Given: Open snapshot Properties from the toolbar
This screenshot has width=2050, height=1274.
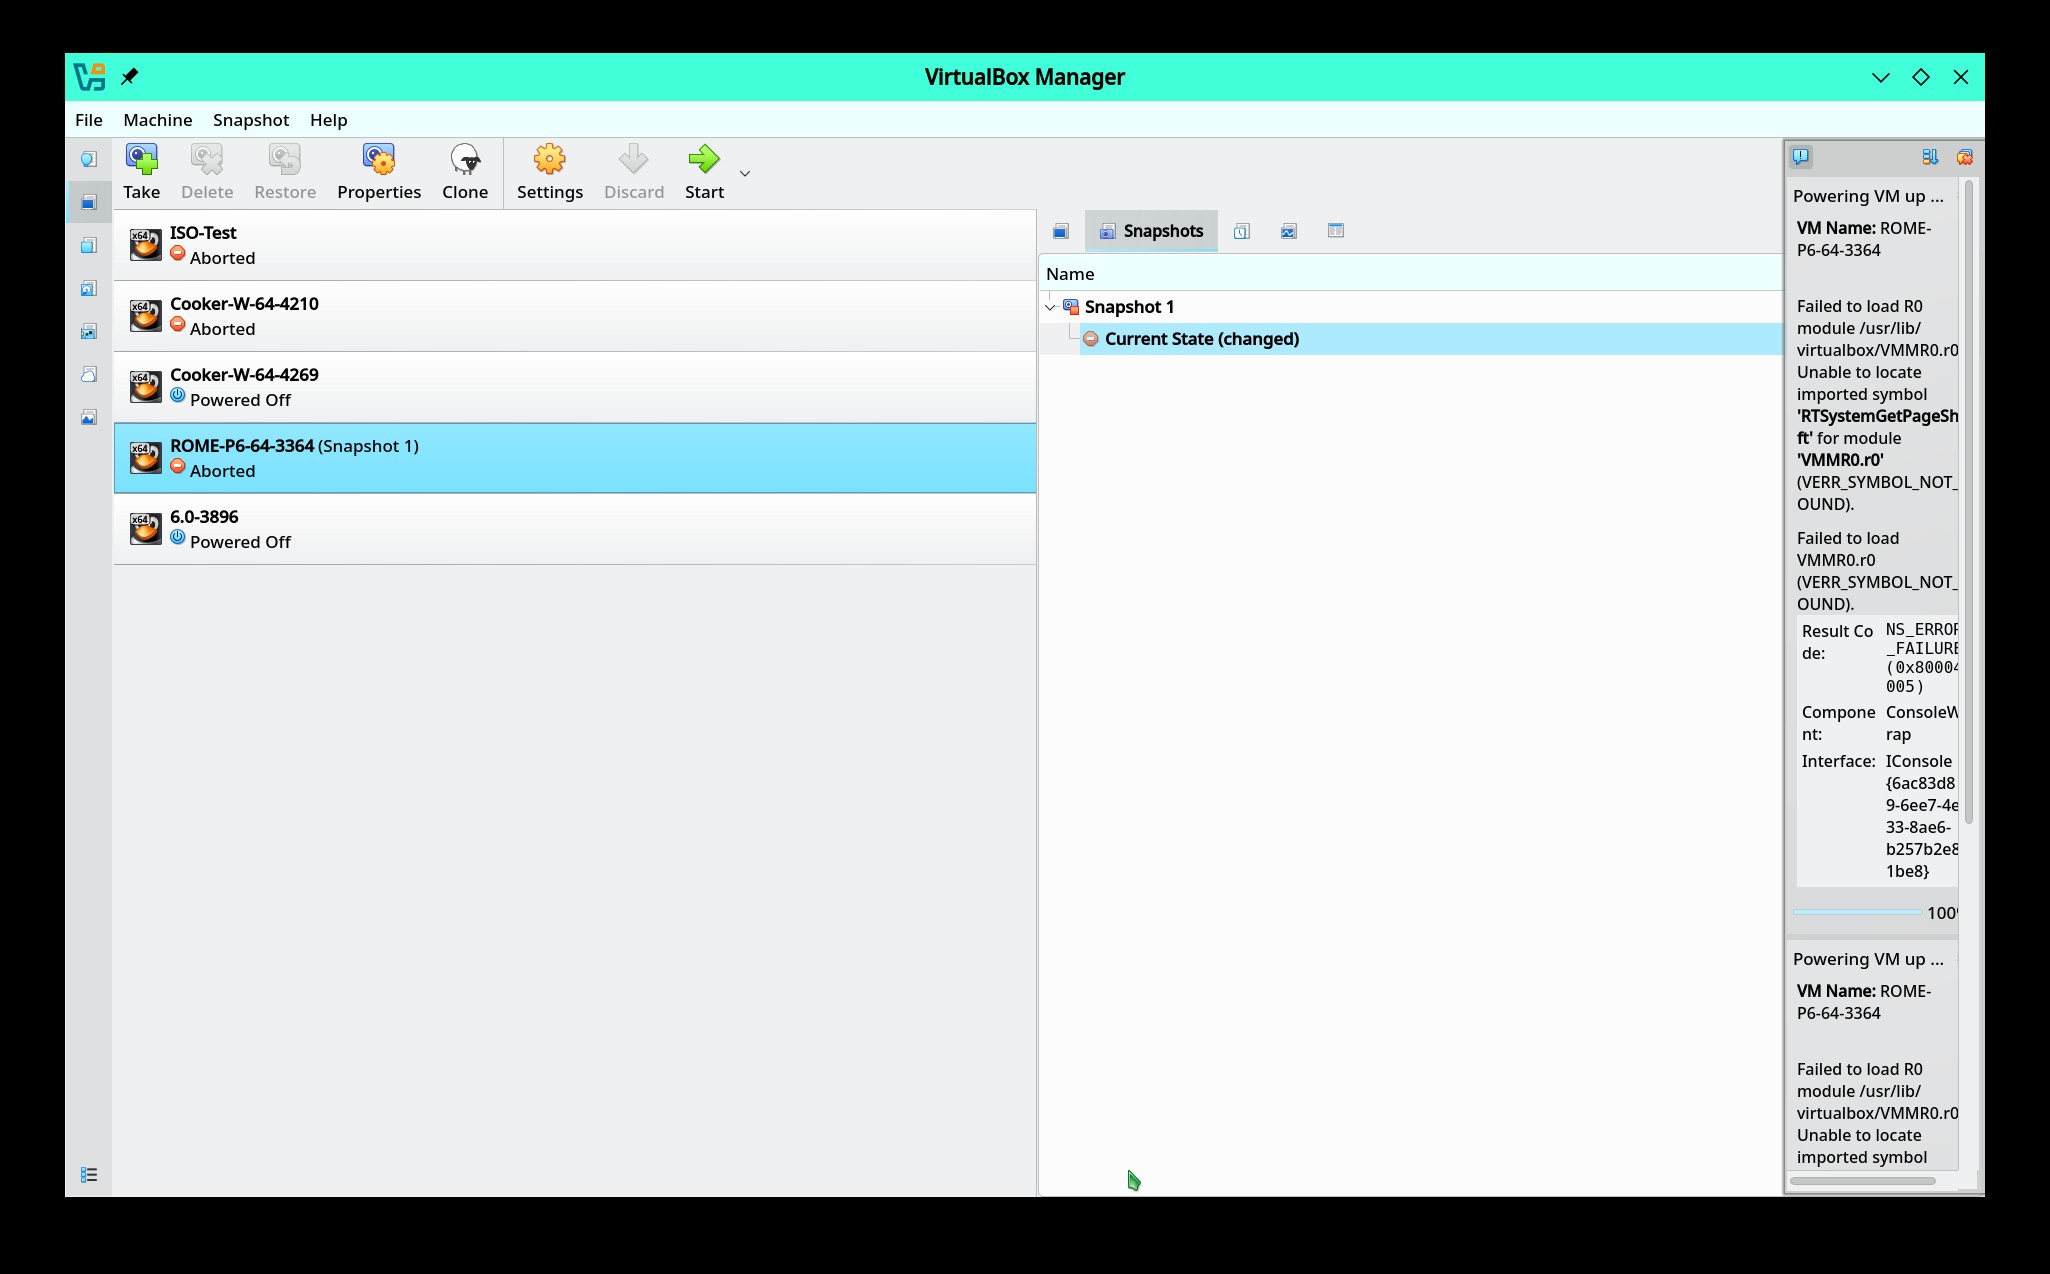Looking at the screenshot, I should pos(378,160).
